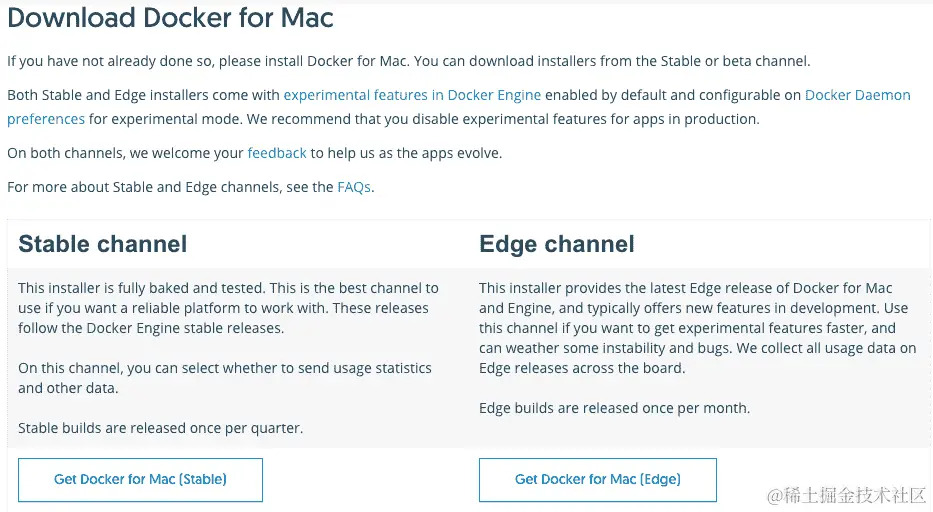Click the sentence about quarterly Stable builds

pyautogui.click(x=160, y=428)
